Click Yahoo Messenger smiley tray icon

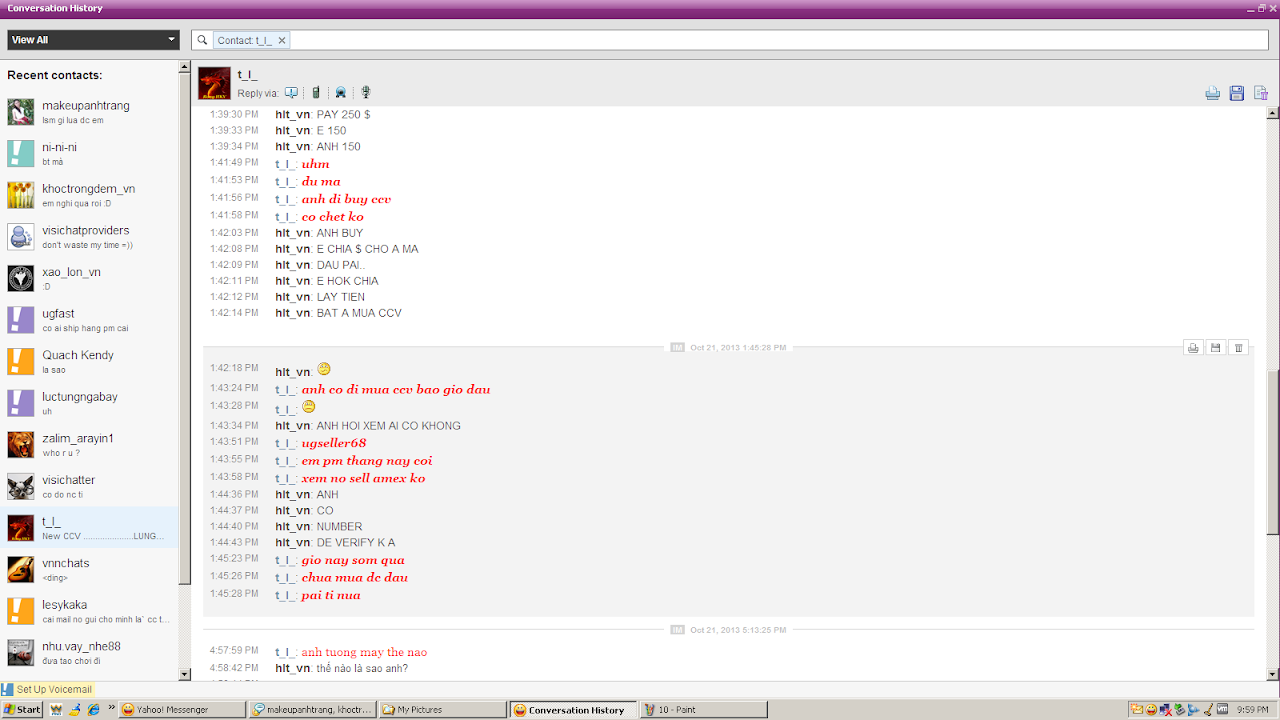coord(1151,710)
